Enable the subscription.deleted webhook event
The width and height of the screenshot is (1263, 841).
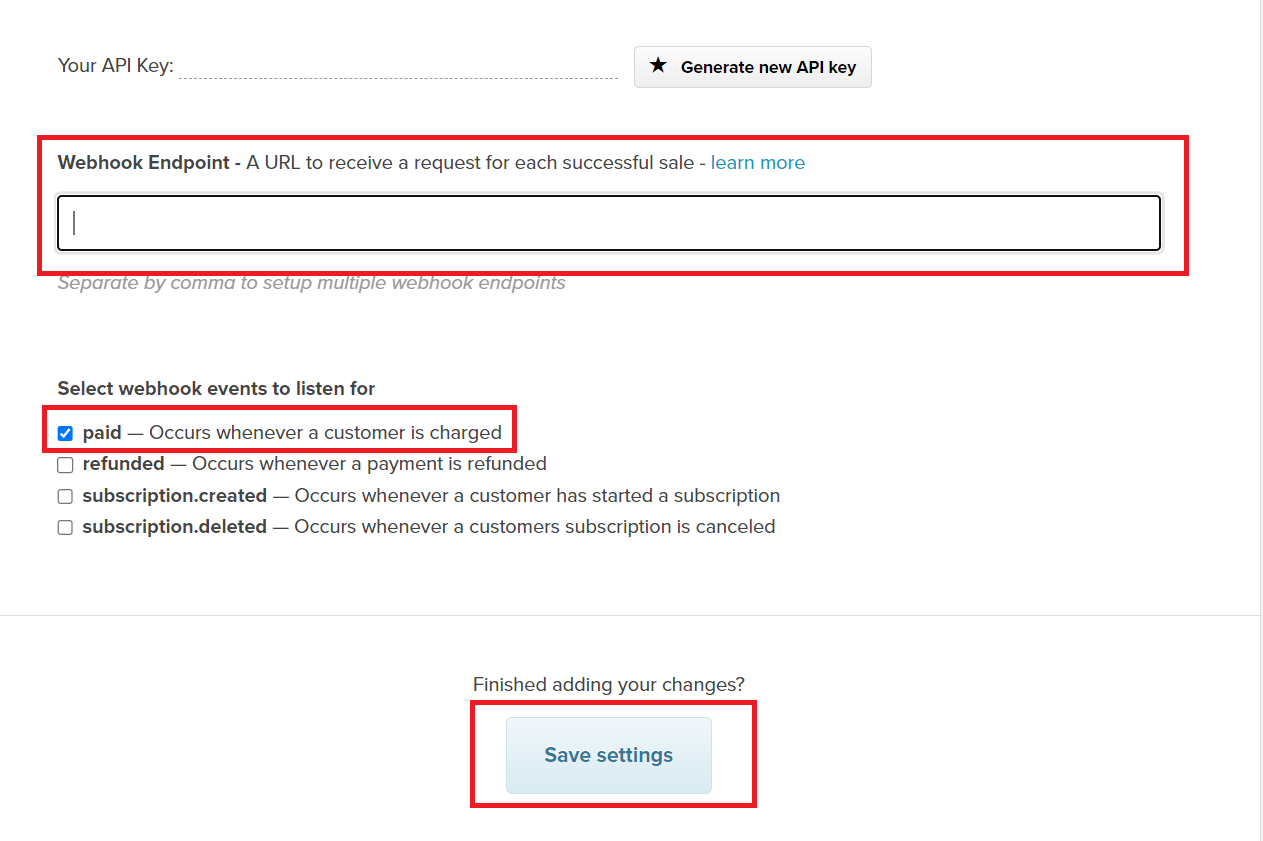point(65,527)
